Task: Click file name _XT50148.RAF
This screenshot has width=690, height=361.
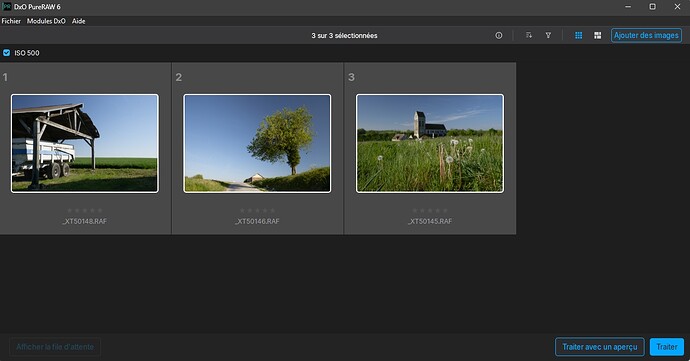Action: pyautogui.click(x=84, y=221)
